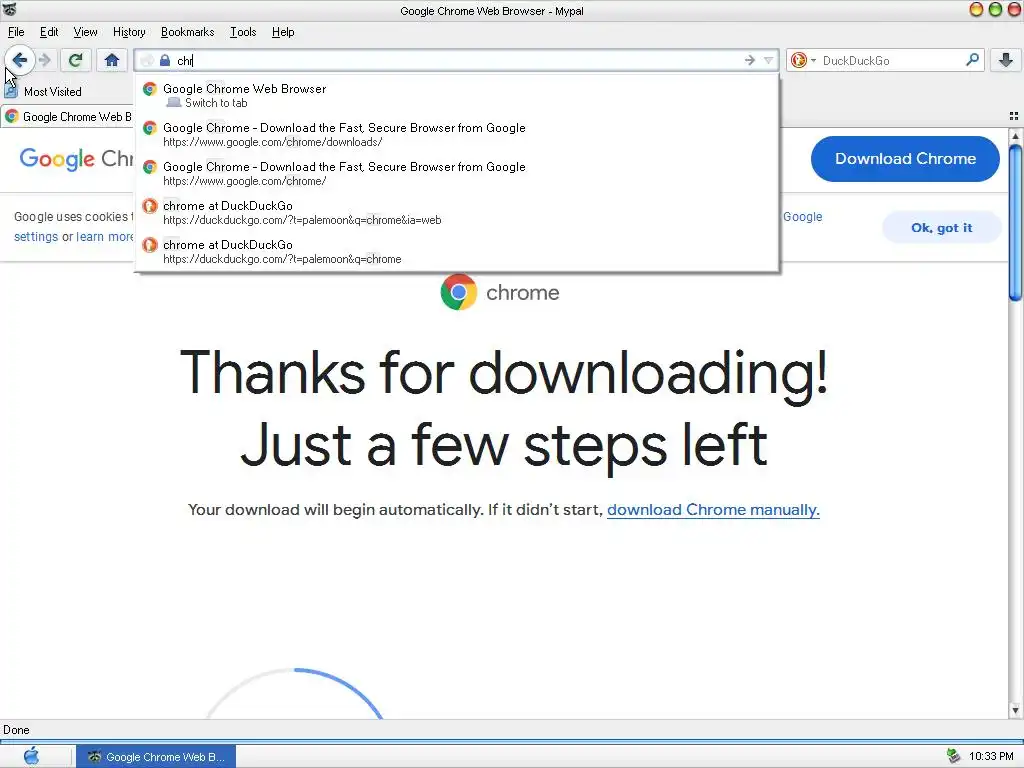Click the scrollbar up arrow
Viewport: 1024px width, 768px height.
[1015, 136]
